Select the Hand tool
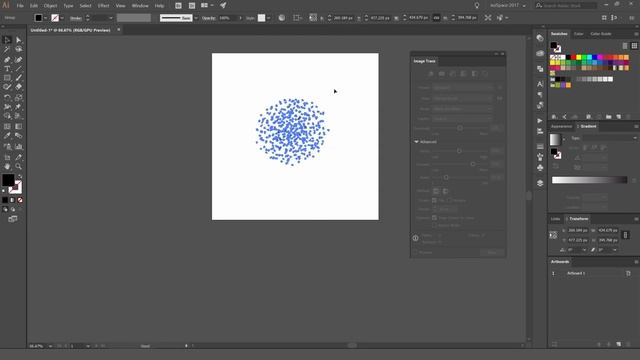 click(7, 167)
